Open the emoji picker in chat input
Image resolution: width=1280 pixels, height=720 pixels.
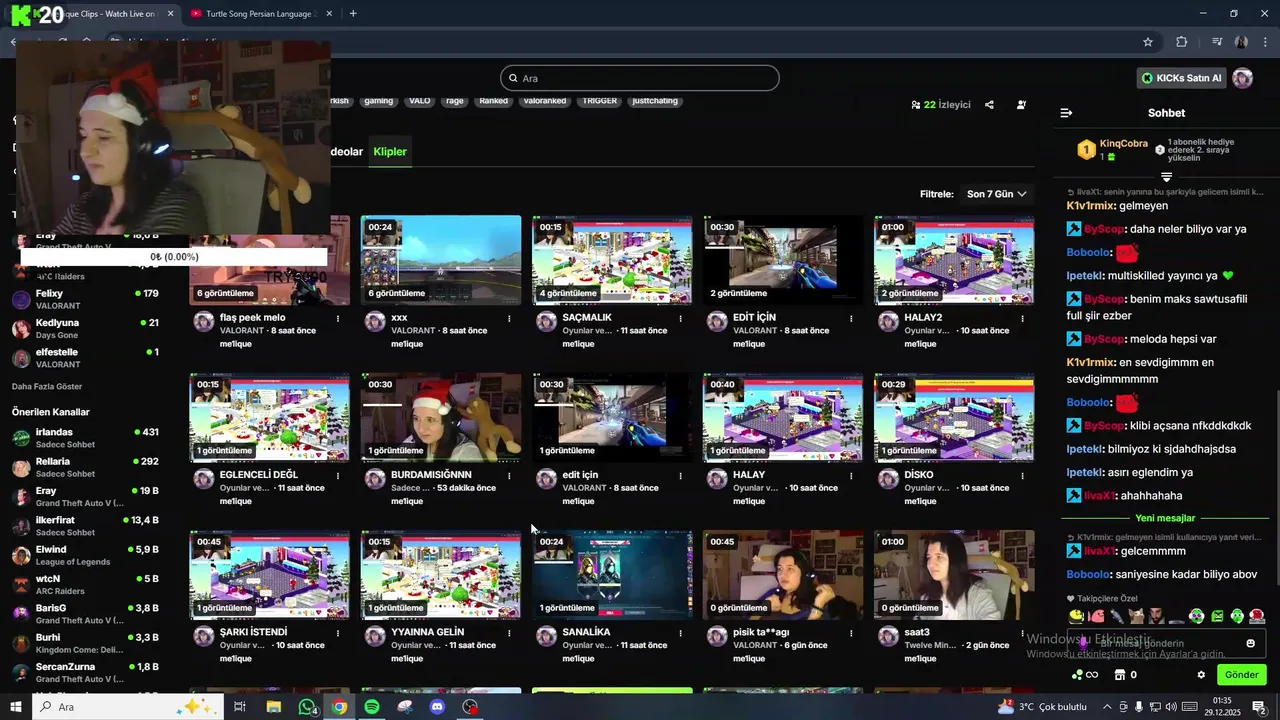[1250, 643]
